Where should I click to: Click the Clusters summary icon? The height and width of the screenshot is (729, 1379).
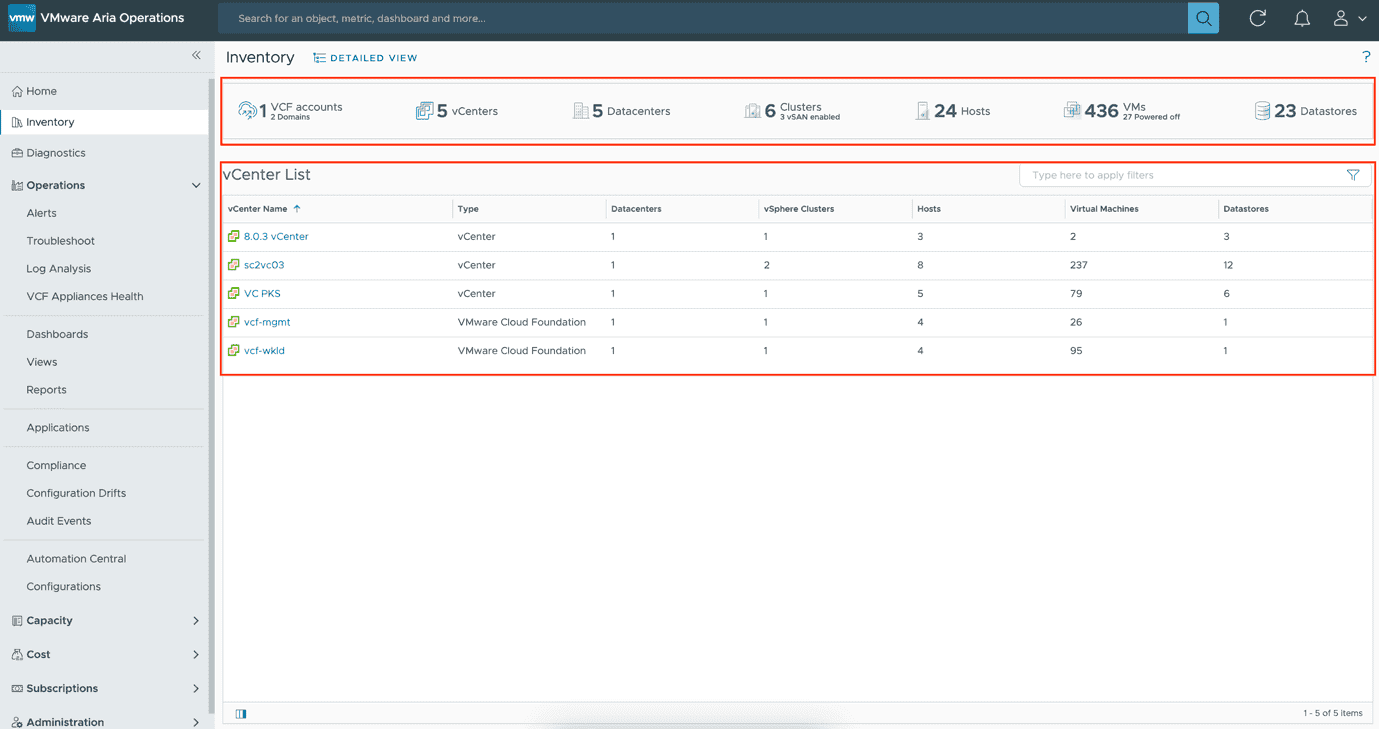[753, 110]
